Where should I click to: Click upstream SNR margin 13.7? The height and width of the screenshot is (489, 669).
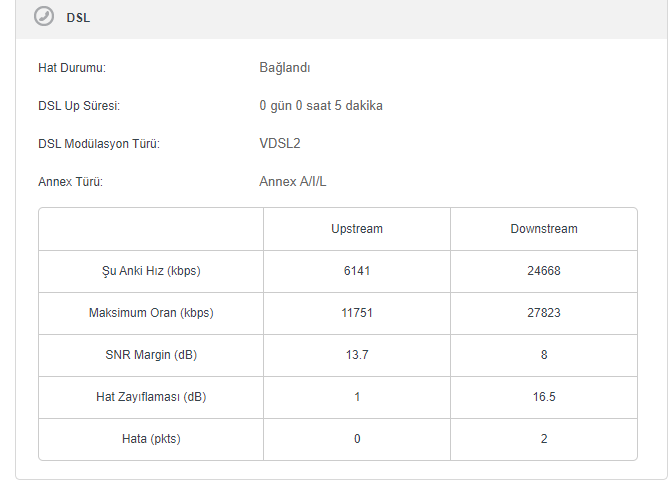[x=357, y=355]
